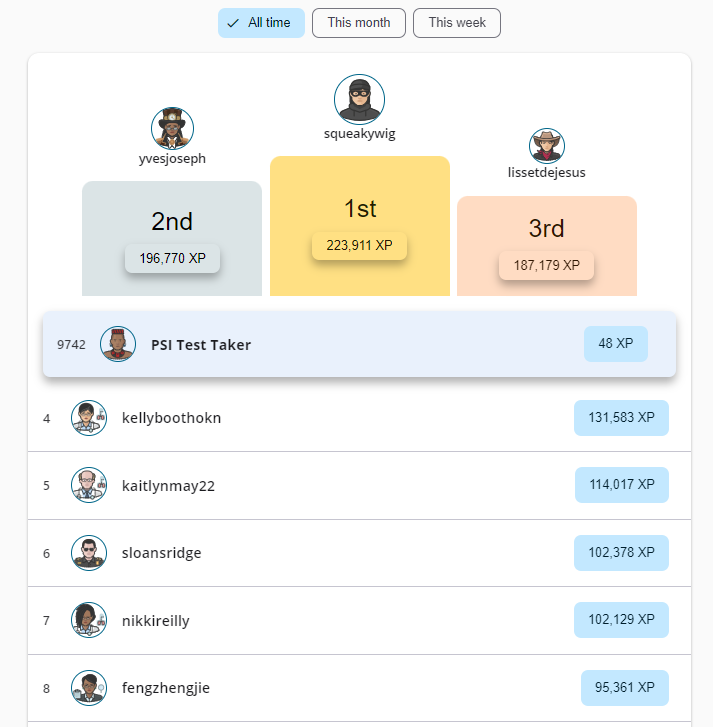
Task: Click the 131,583 XP badge
Action: click(x=621, y=418)
